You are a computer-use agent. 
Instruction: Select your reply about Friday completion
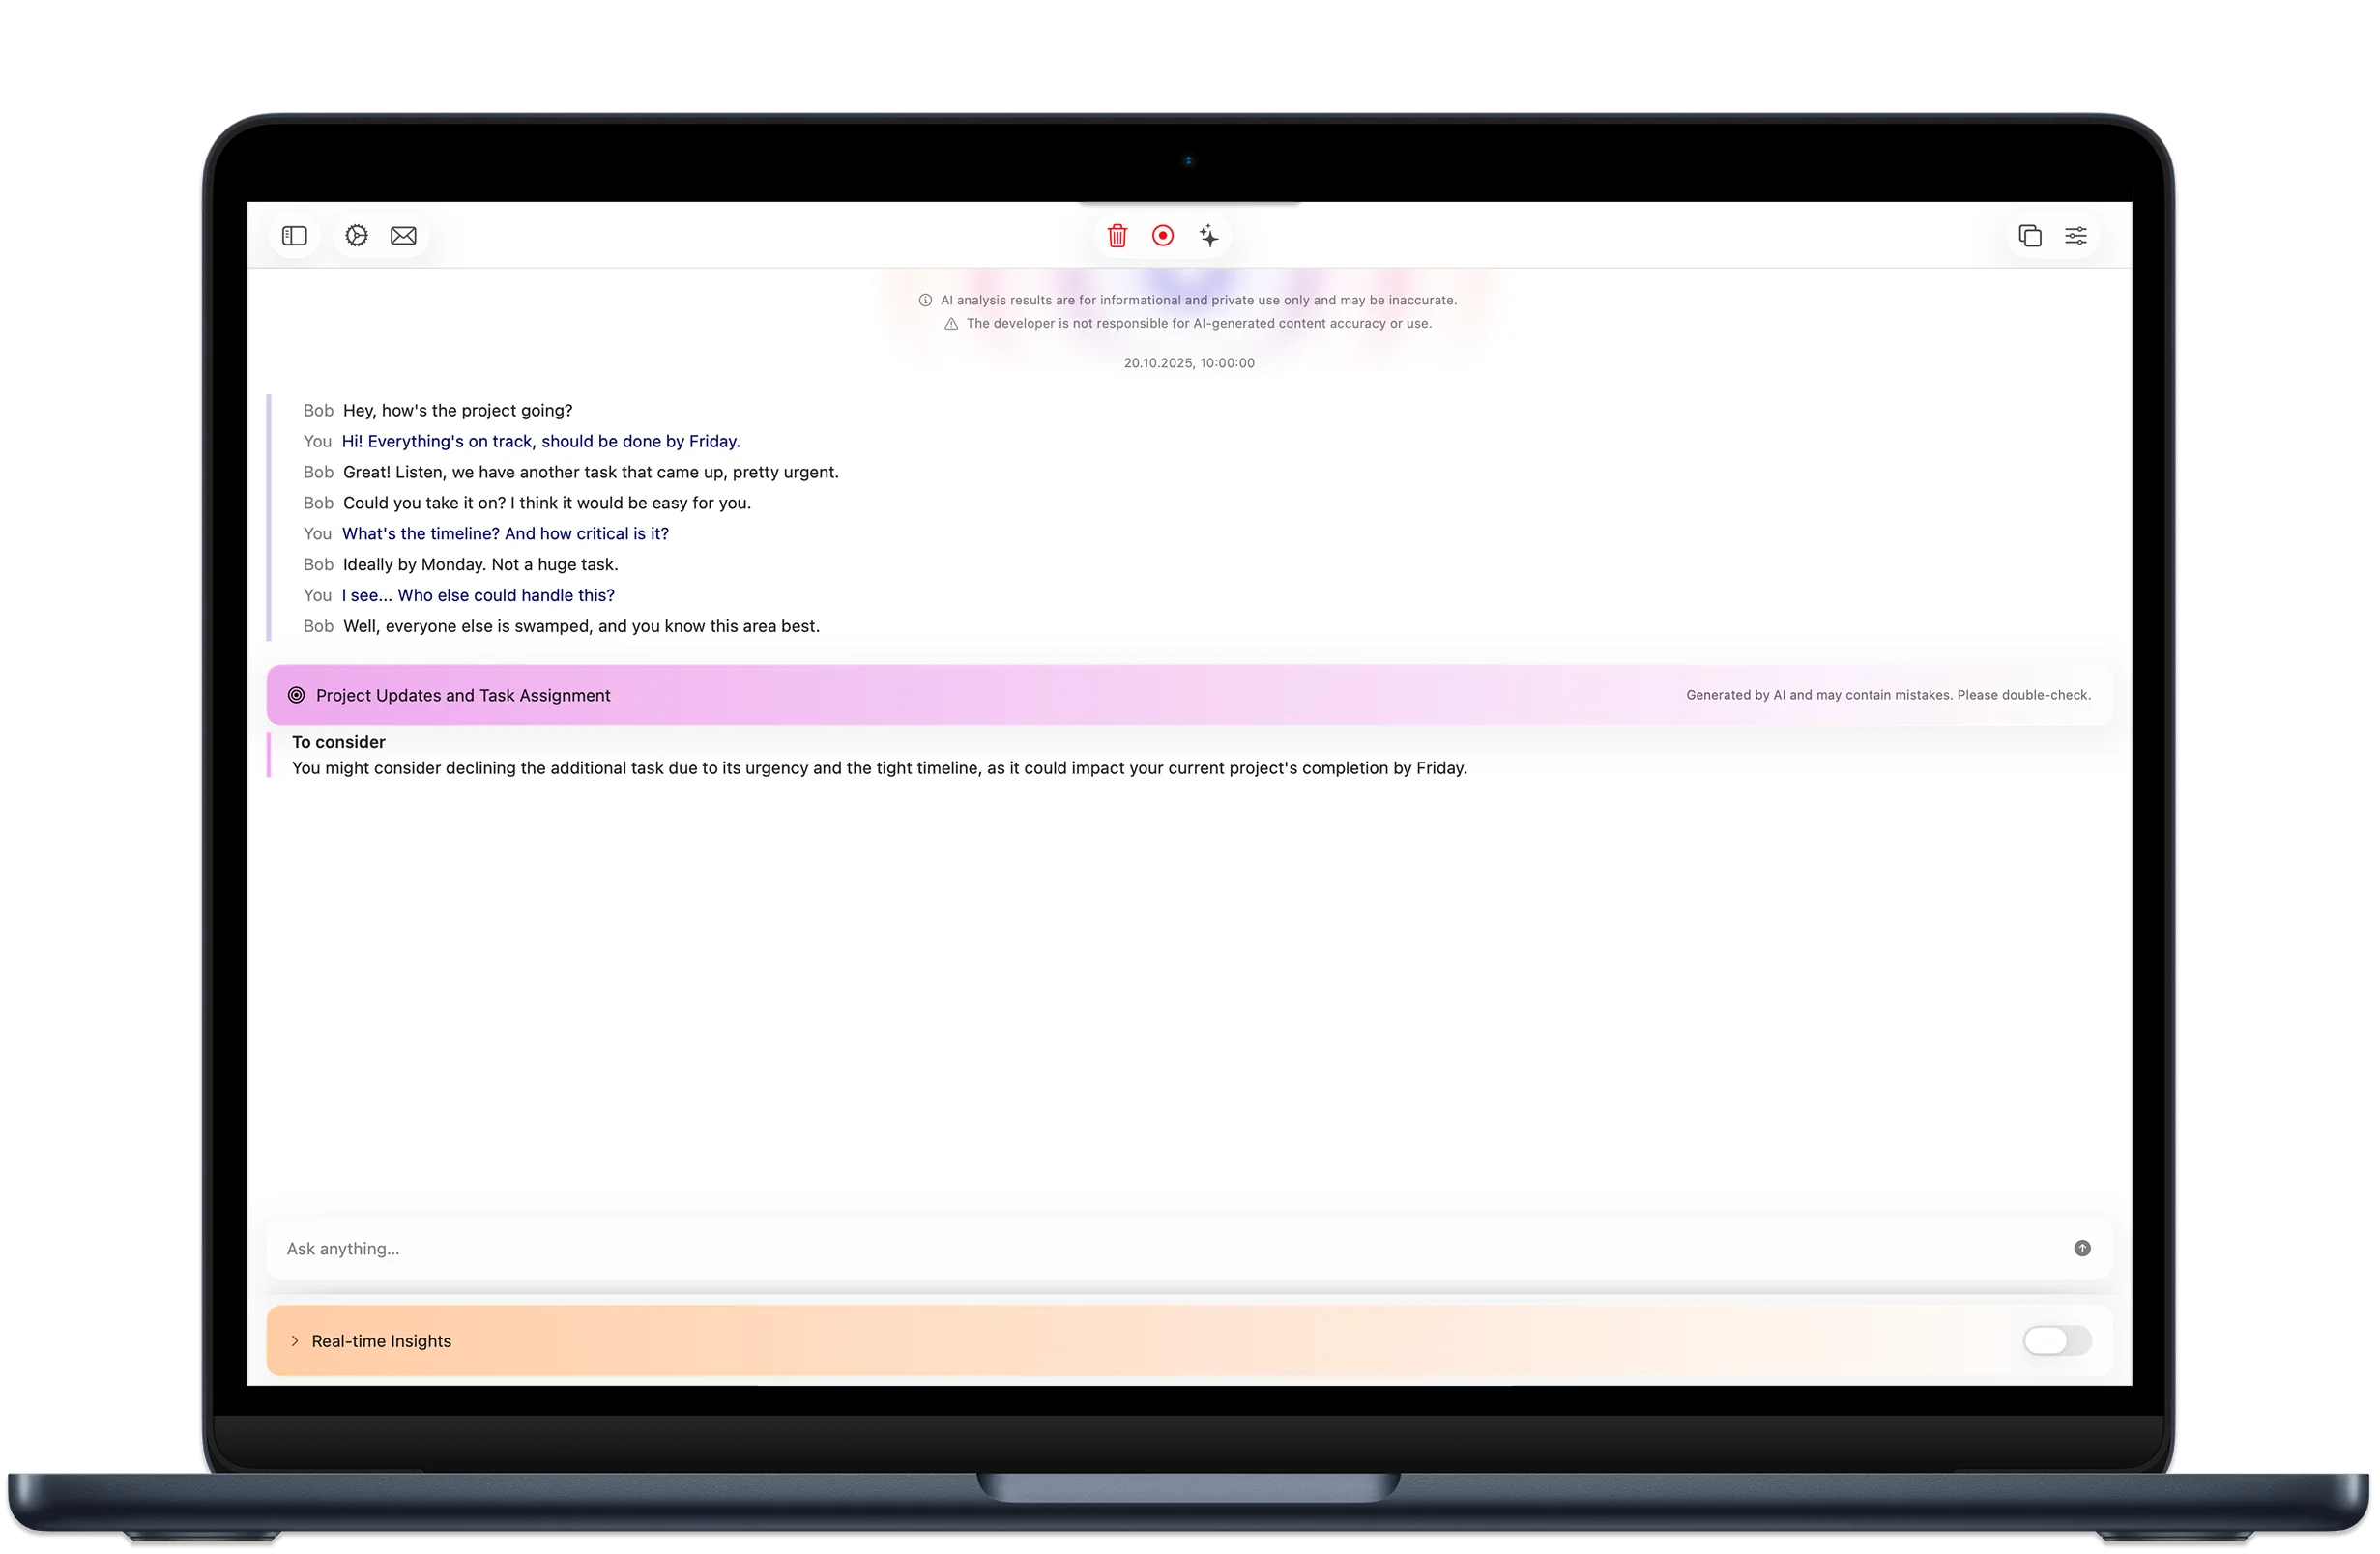coord(540,441)
